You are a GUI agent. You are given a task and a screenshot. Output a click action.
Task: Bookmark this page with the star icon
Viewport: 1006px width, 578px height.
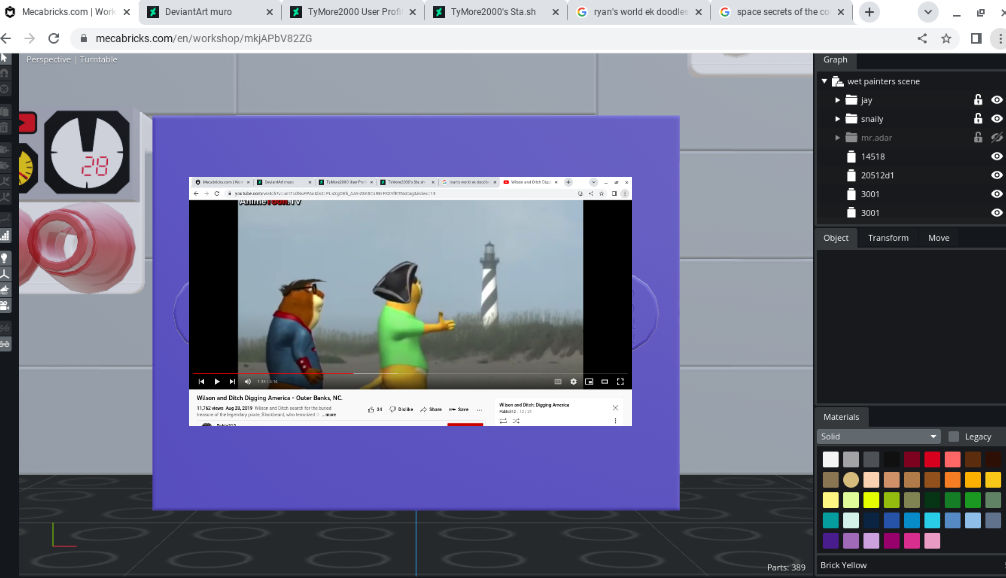pos(946,38)
